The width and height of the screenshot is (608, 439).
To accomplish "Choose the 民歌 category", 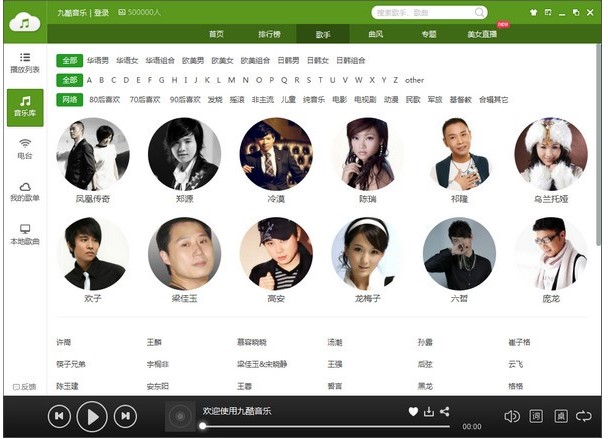I will click(x=413, y=100).
